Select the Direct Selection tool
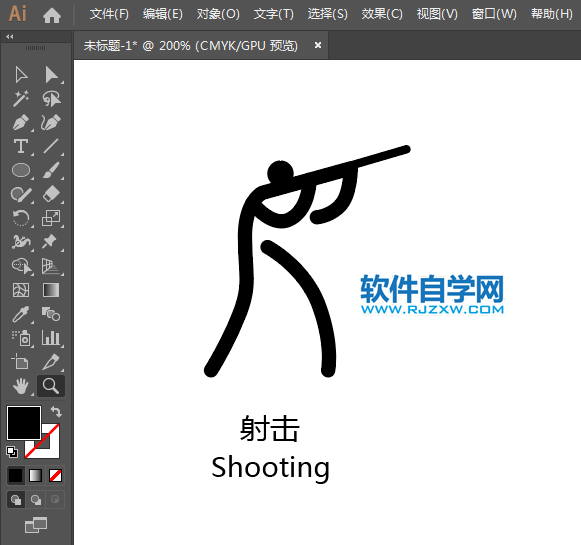This screenshot has width=581, height=545. coord(51,75)
